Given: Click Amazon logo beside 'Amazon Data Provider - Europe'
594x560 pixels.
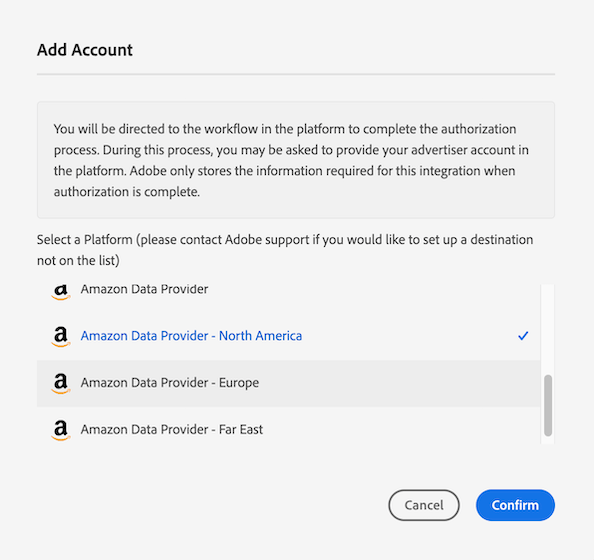Looking at the screenshot, I should (x=61, y=383).
